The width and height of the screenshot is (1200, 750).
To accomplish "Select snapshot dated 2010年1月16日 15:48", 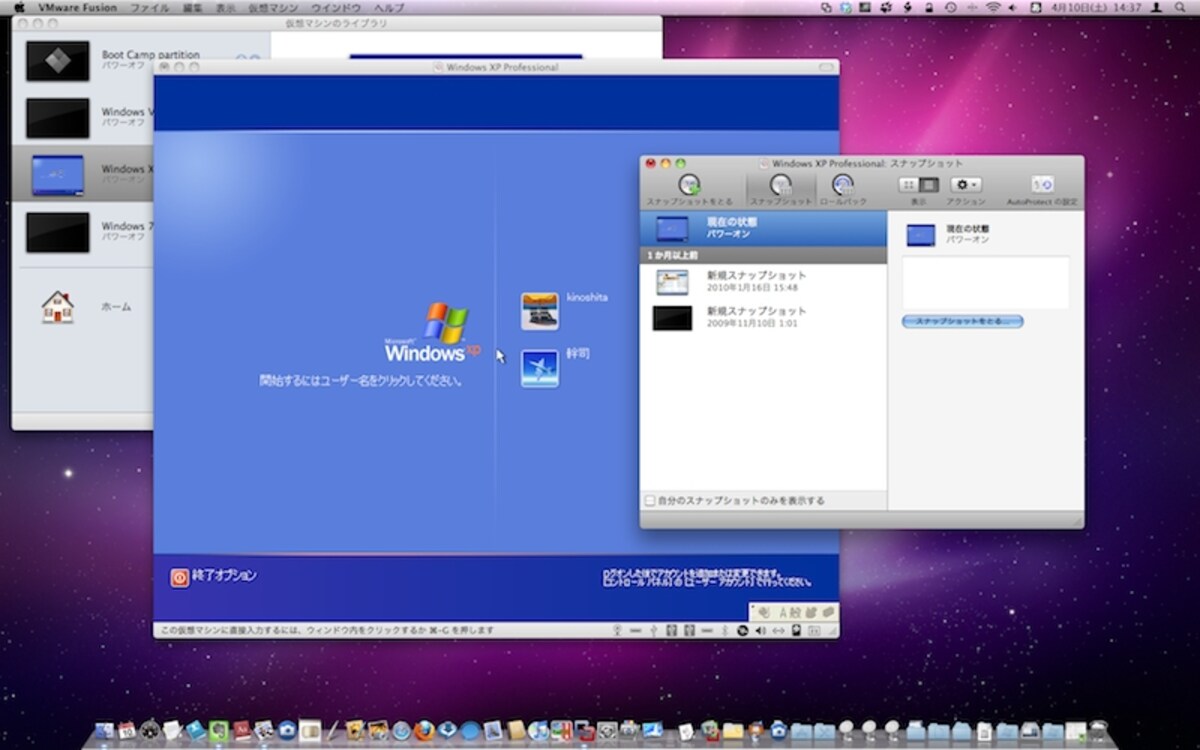I will [763, 282].
